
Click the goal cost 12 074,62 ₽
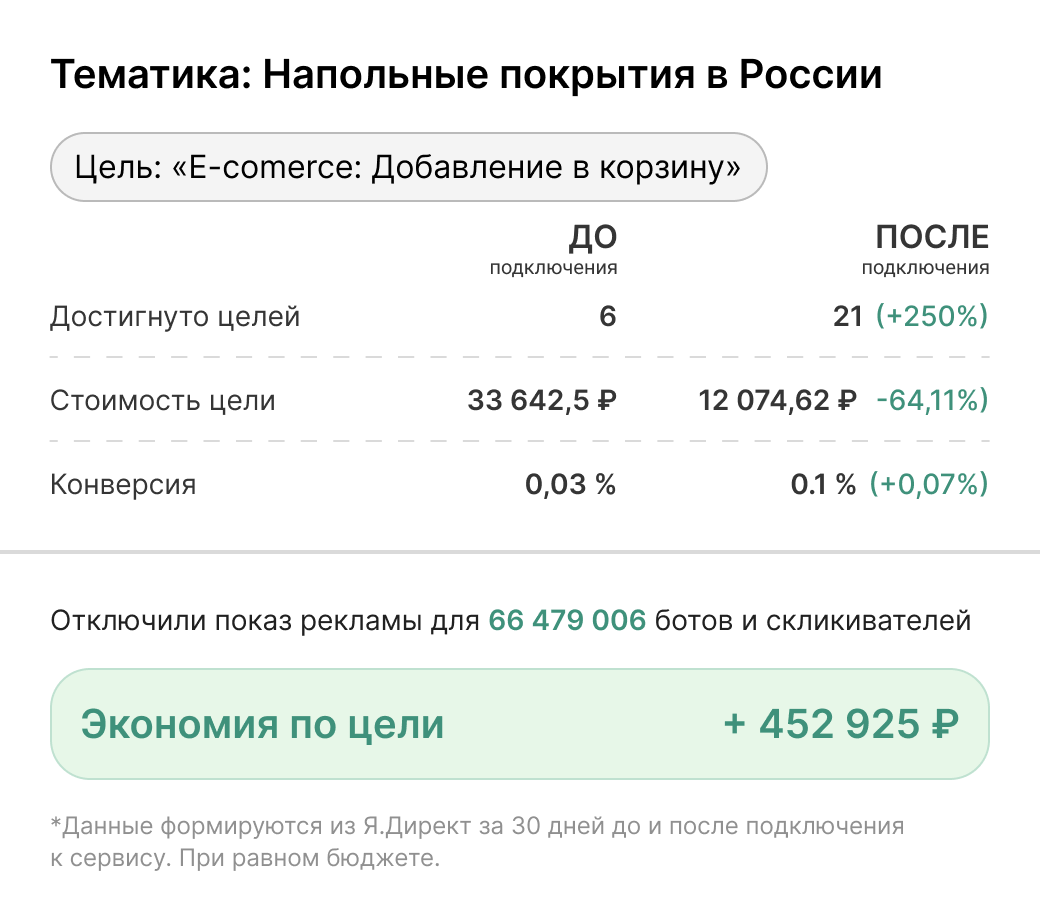[x=777, y=401]
